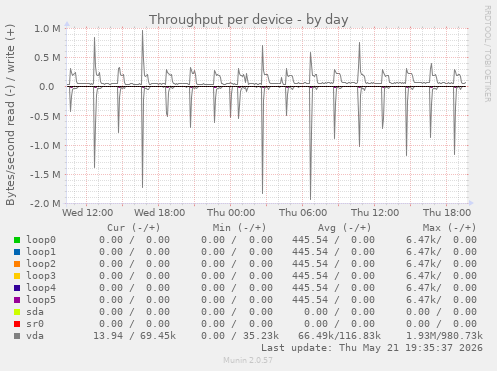Select the vda device label
Image resolution: width=497 pixels, height=371 pixels.
point(35,336)
